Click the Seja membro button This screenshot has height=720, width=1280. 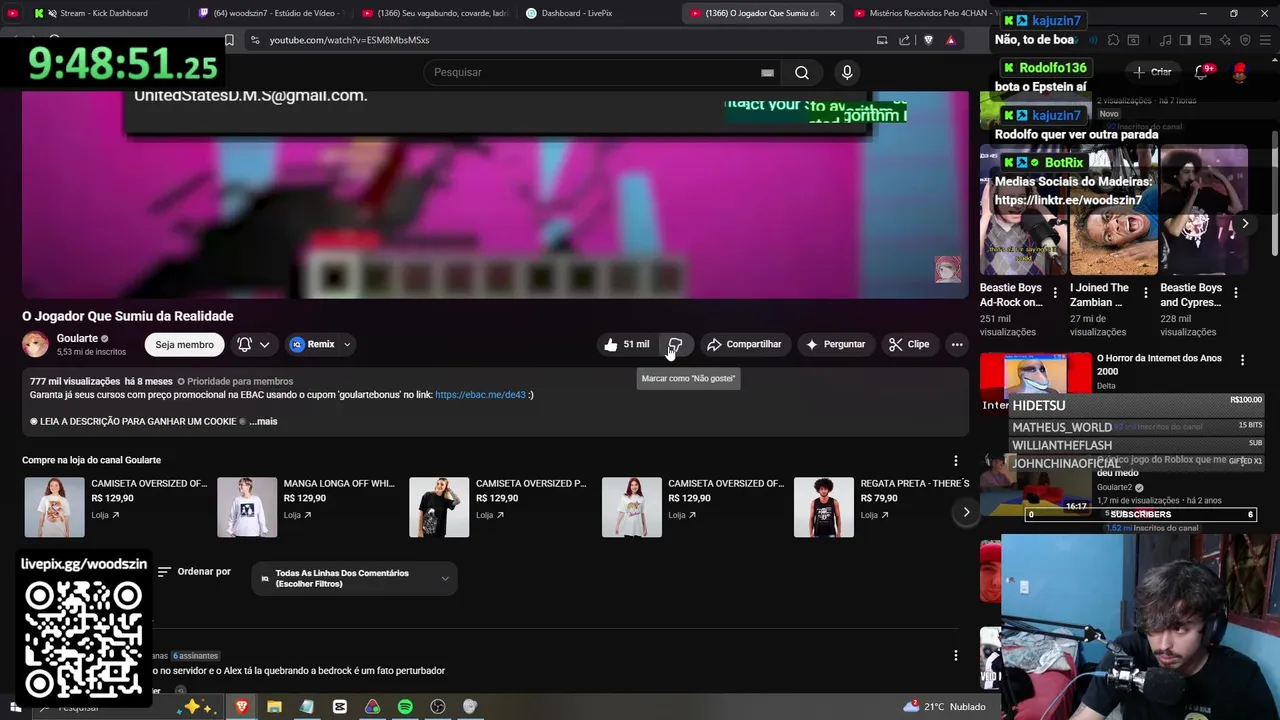(x=184, y=344)
